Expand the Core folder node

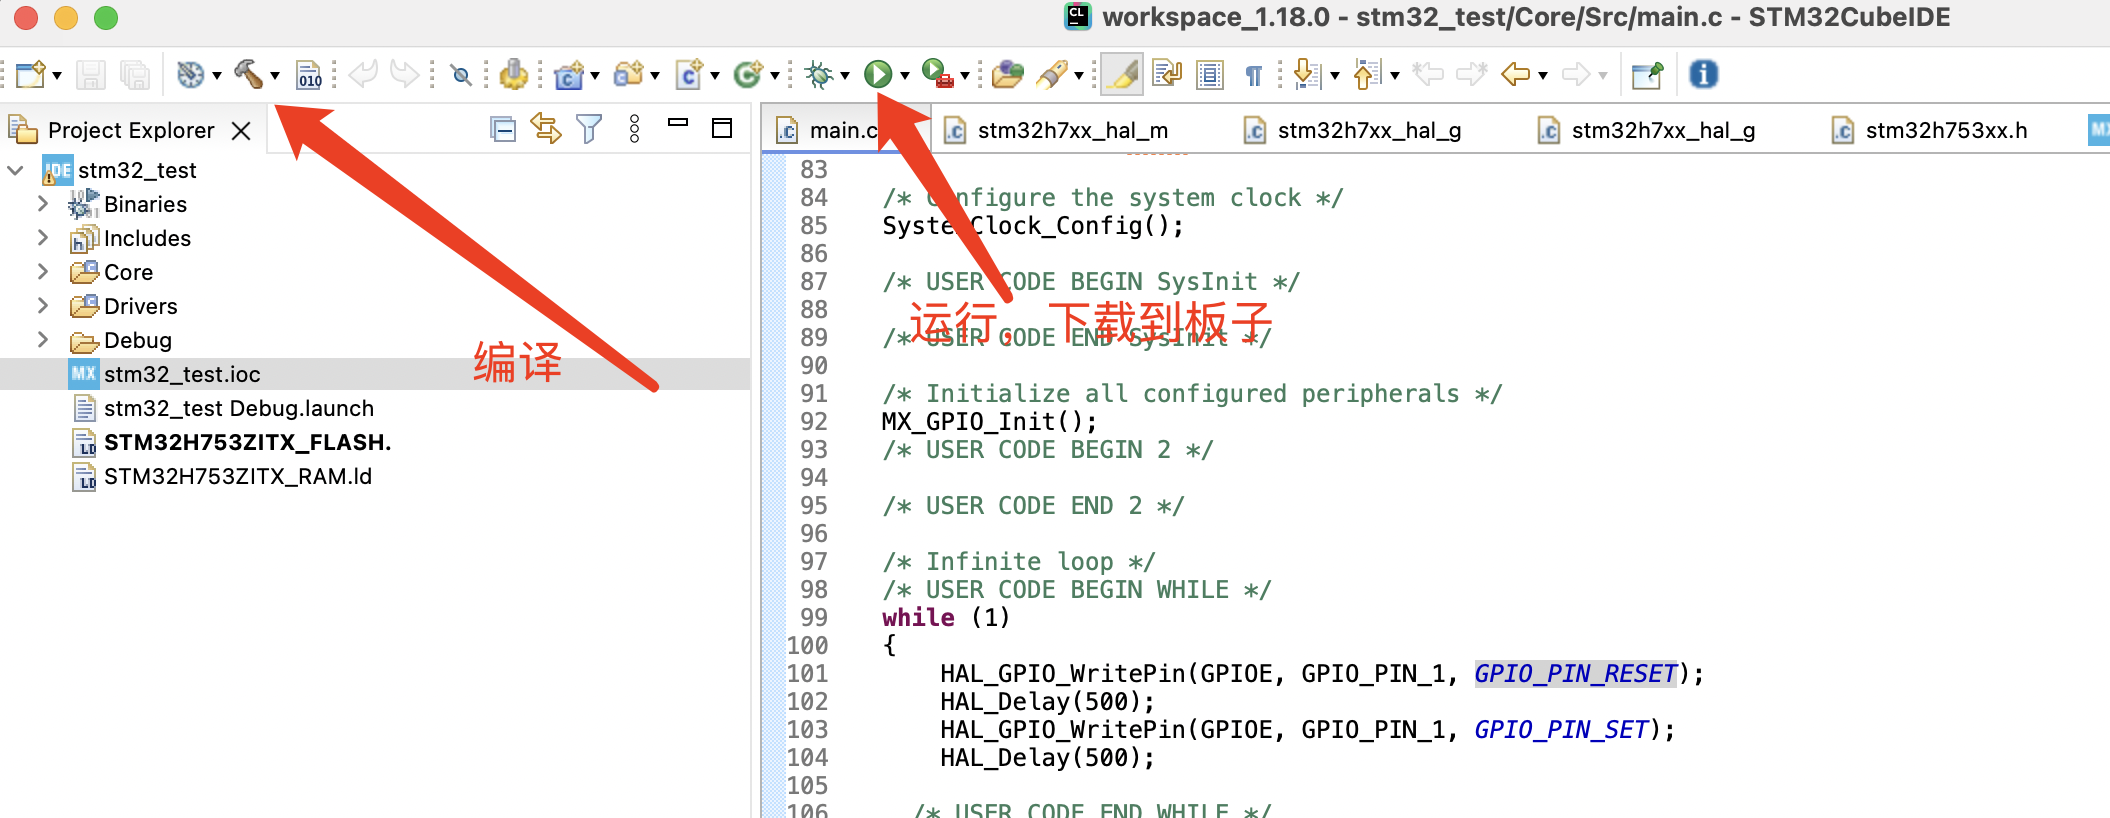[x=42, y=272]
